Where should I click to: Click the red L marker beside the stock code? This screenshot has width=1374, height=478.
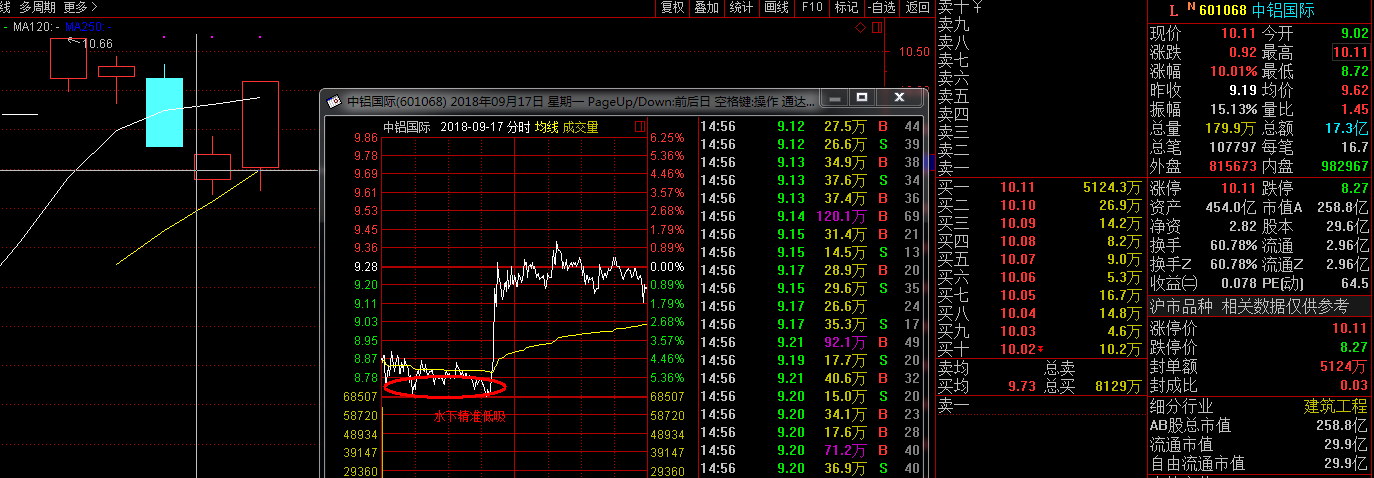click(x=1173, y=10)
